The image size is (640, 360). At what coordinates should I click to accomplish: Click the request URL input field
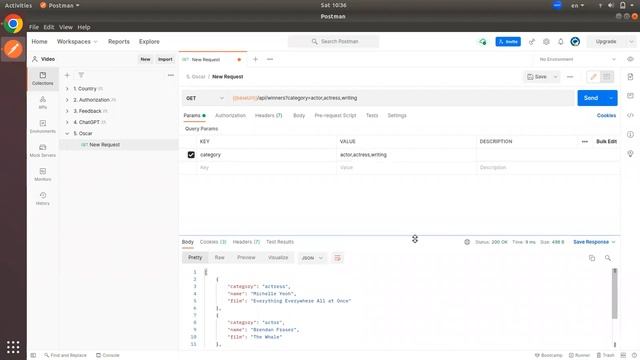(402, 98)
